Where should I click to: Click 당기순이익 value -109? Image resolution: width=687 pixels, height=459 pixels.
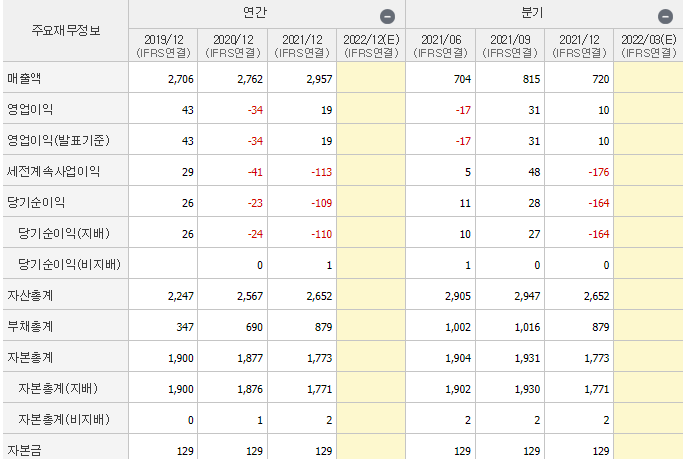tap(322, 203)
